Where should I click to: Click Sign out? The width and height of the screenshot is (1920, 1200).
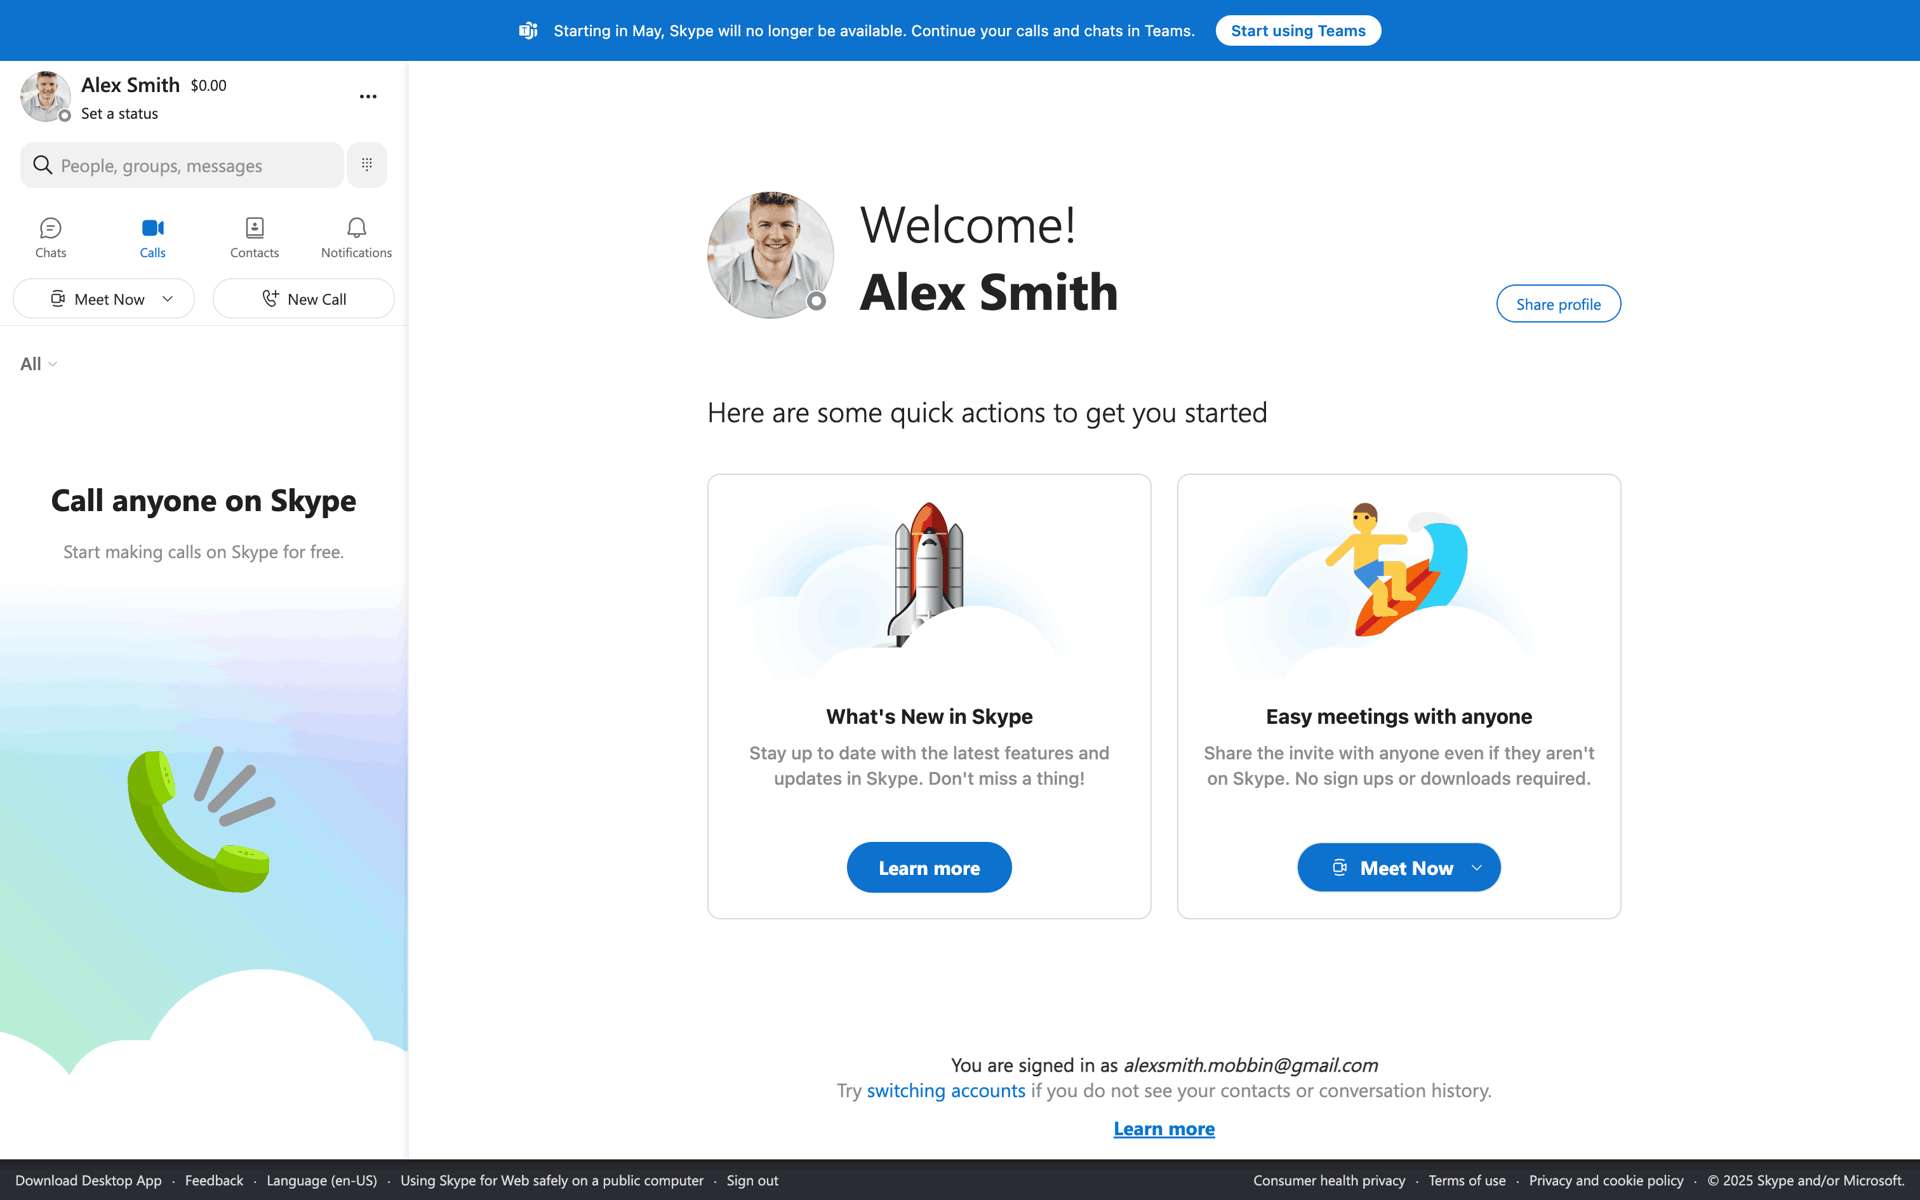(752, 1181)
